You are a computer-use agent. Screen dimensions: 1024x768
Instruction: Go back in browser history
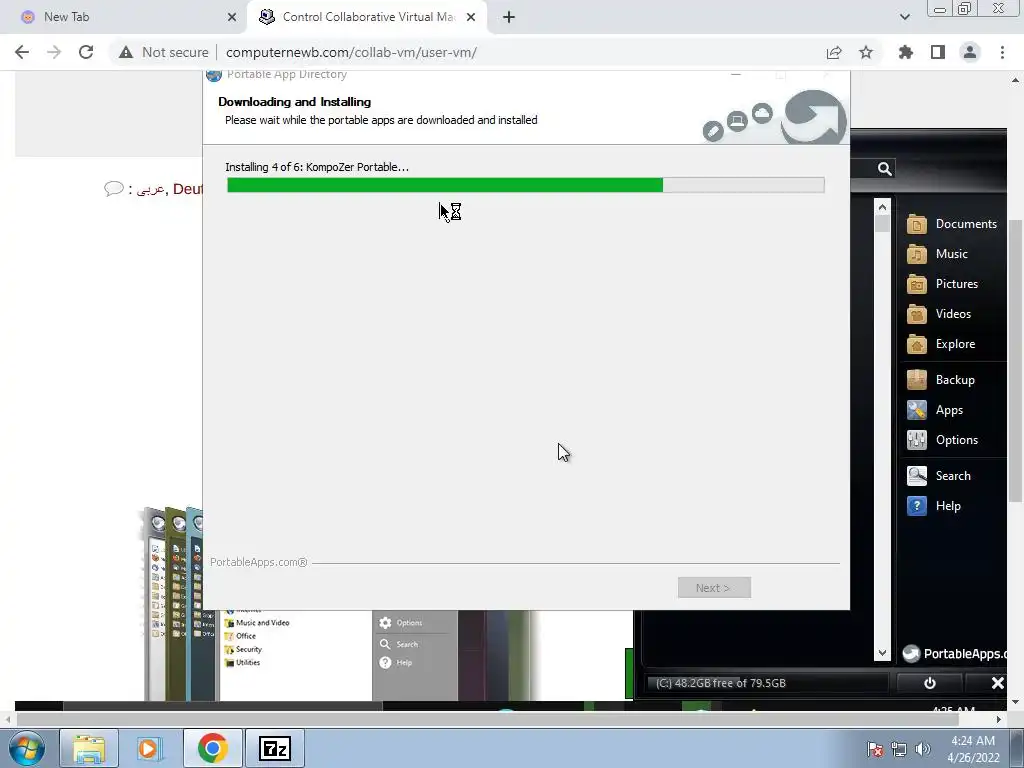tap(22, 52)
